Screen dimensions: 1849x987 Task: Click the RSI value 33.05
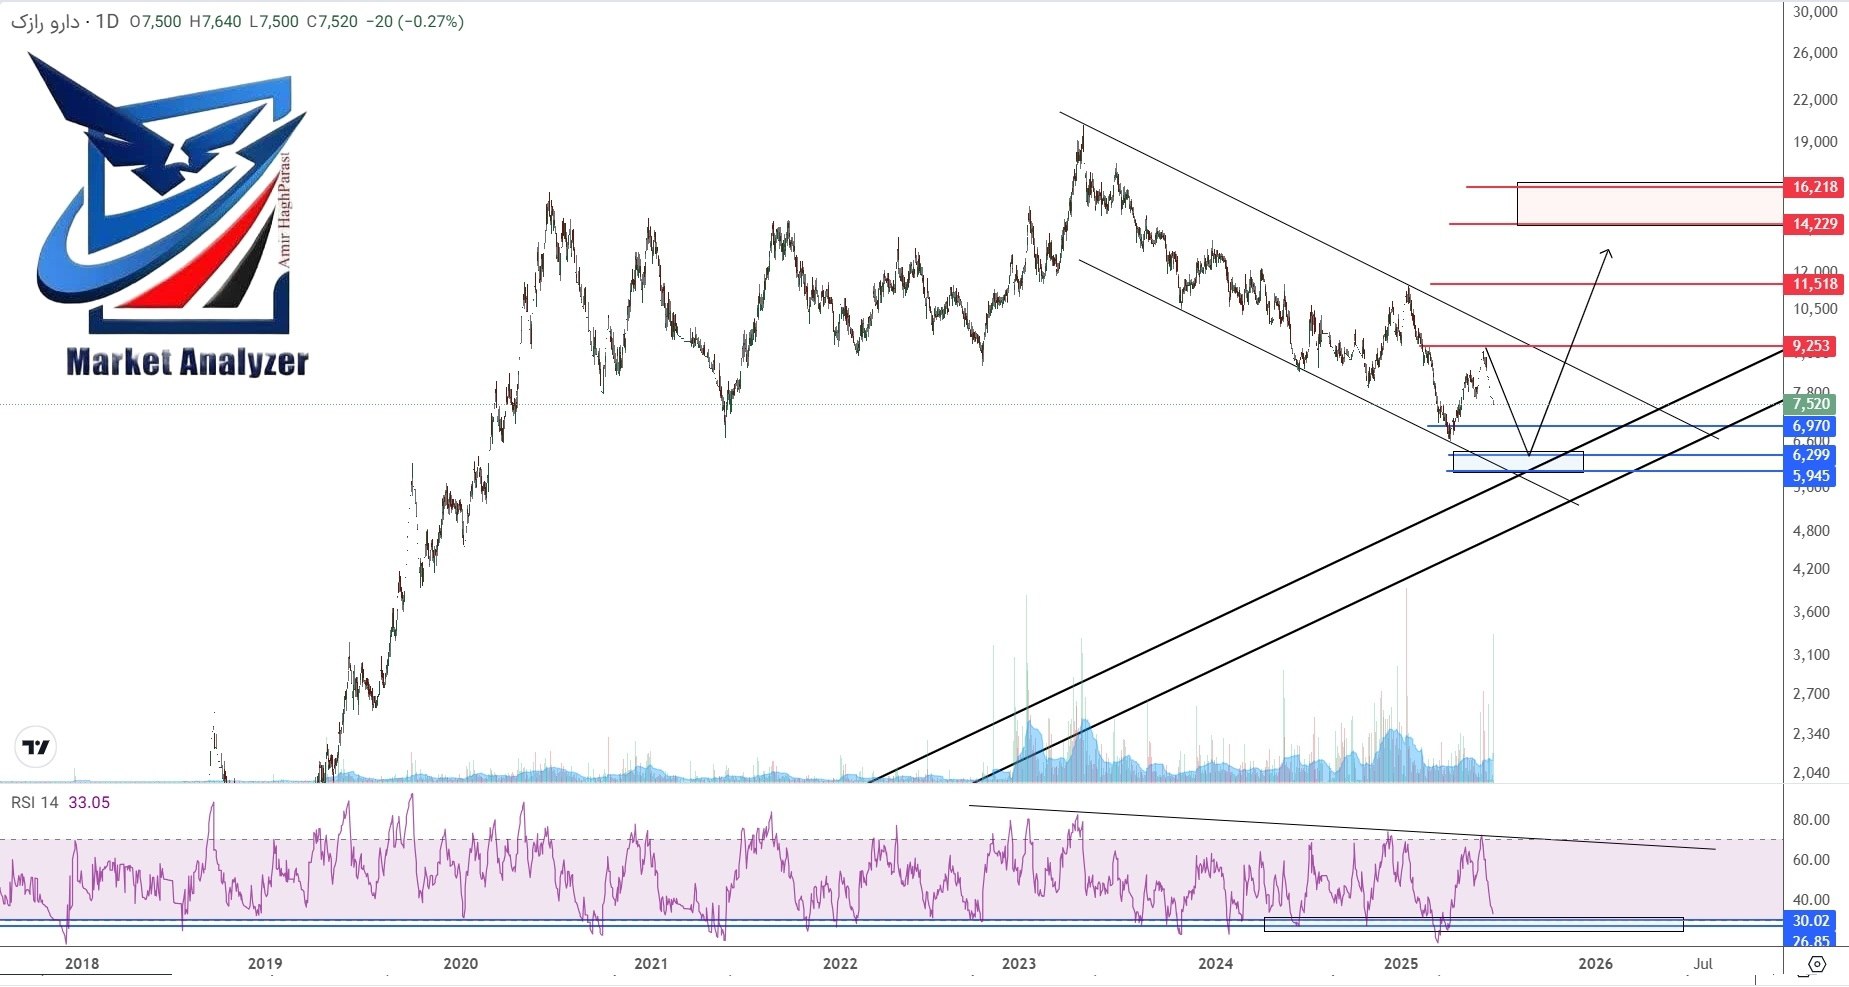tap(89, 802)
